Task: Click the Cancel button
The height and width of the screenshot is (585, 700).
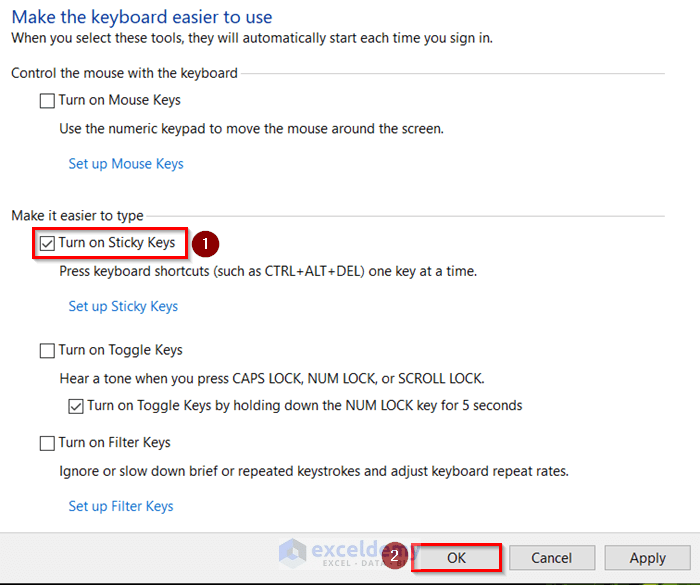Action: [x=552, y=558]
